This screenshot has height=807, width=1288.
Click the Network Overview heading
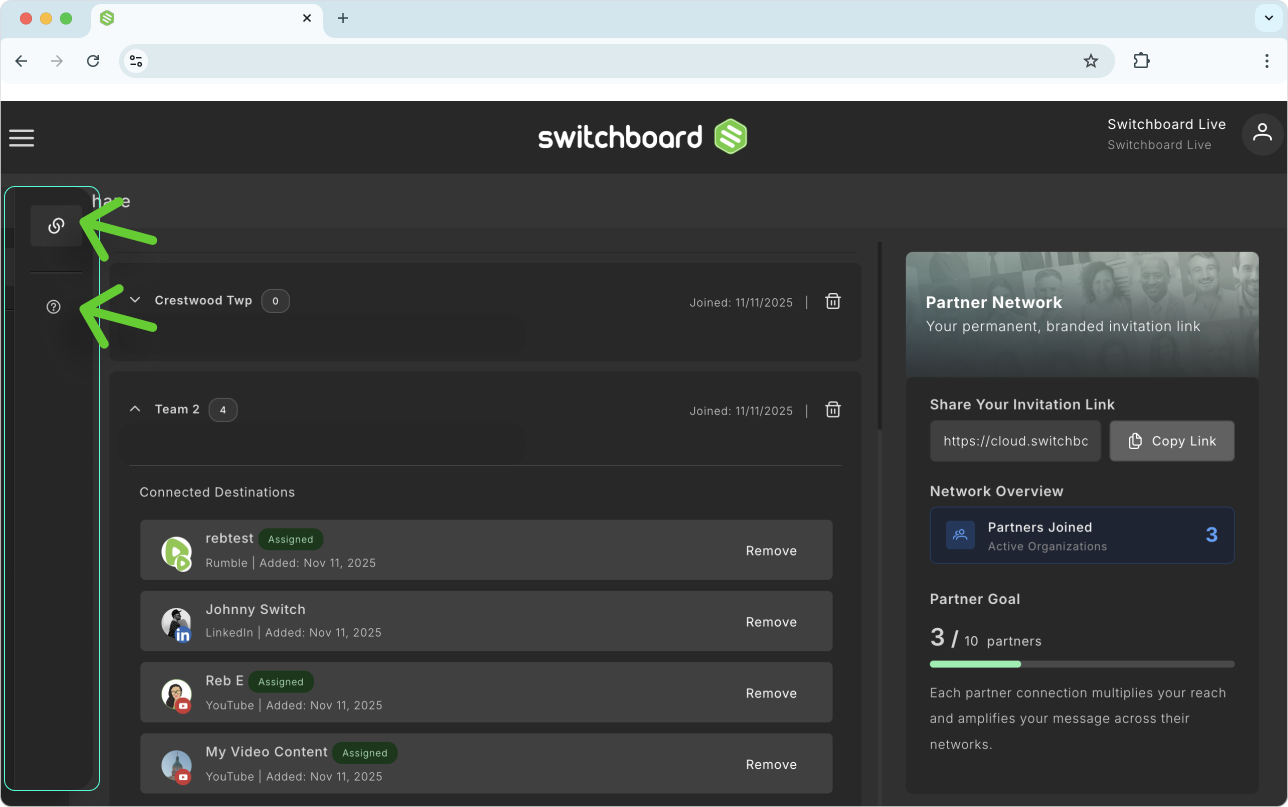click(x=997, y=491)
